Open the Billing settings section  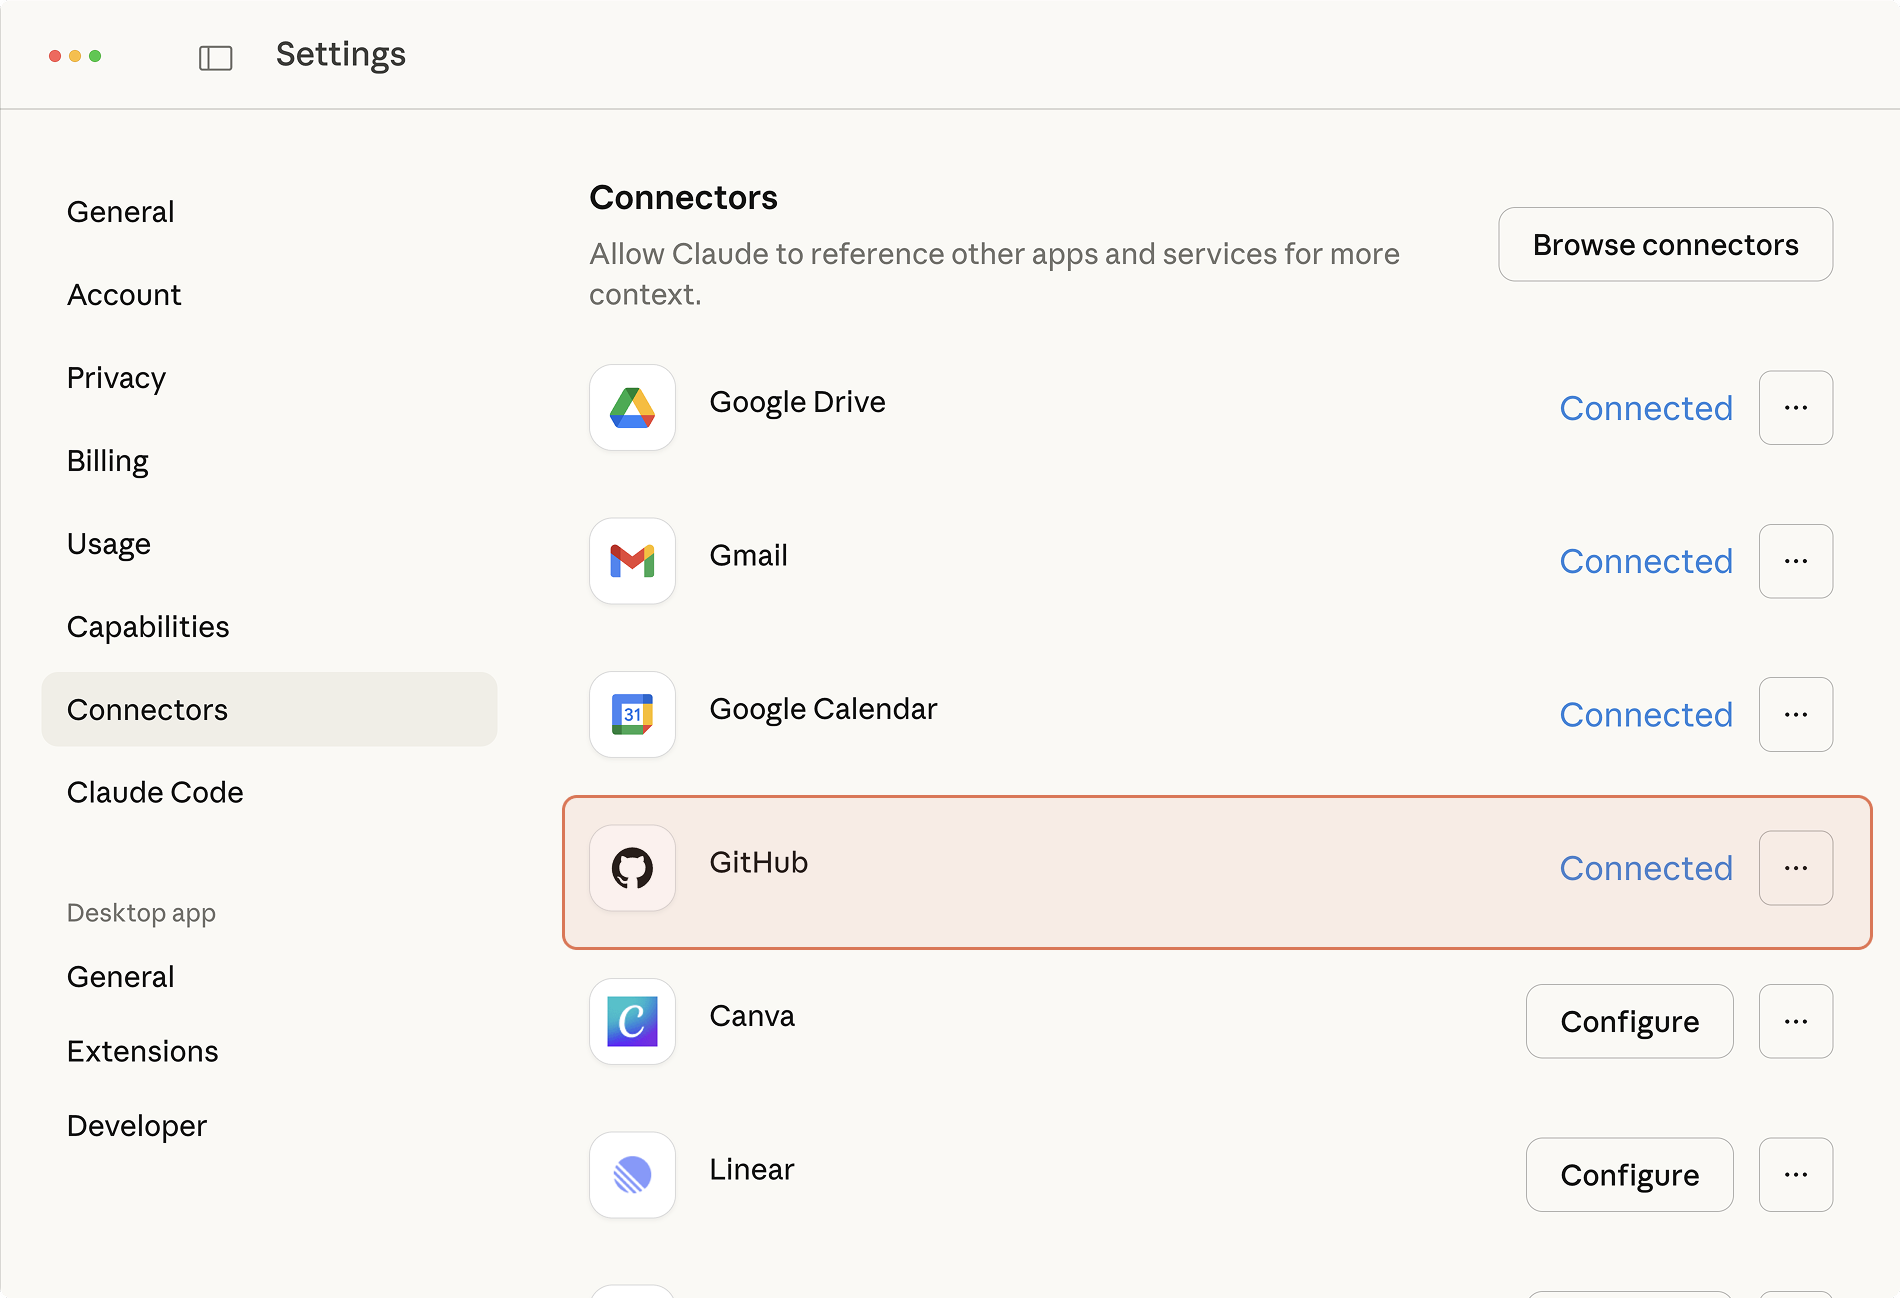click(x=108, y=460)
